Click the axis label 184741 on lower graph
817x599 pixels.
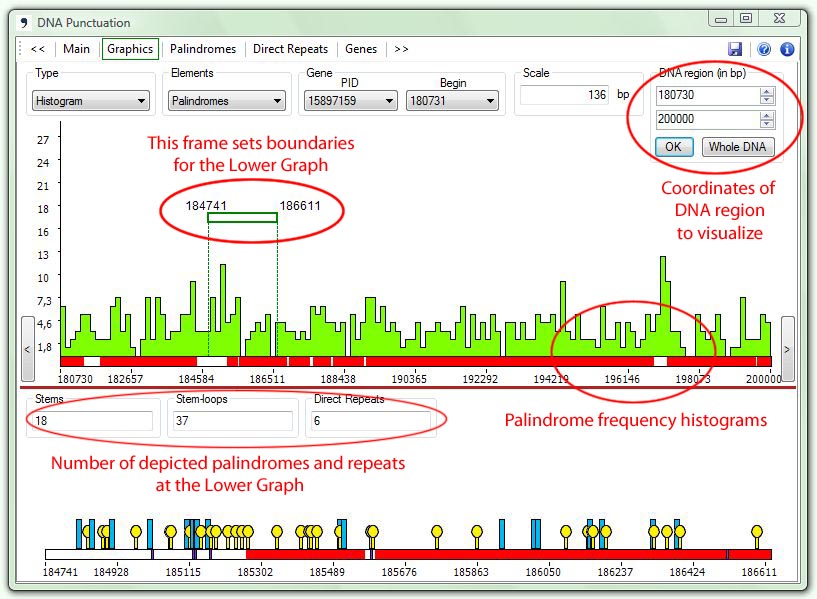click(60, 572)
